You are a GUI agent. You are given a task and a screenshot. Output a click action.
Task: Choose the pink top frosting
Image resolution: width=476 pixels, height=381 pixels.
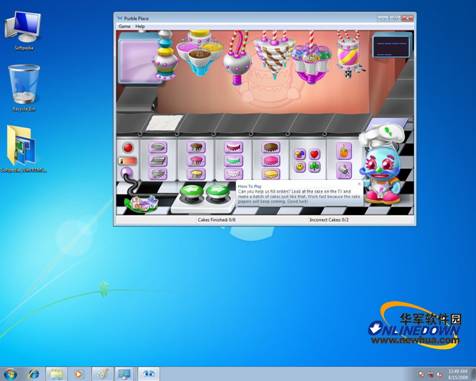[271, 161]
